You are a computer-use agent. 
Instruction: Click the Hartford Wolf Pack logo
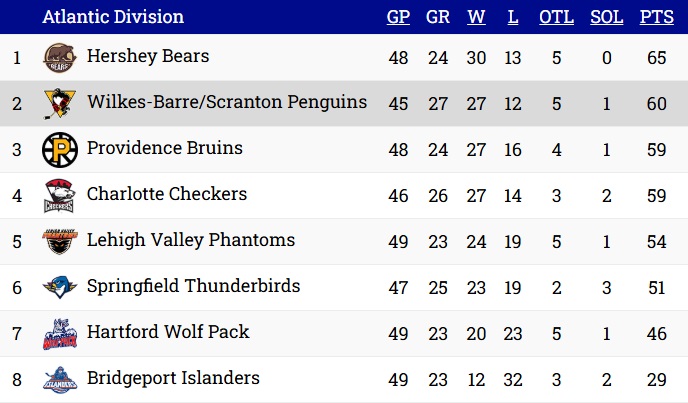(x=60, y=334)
